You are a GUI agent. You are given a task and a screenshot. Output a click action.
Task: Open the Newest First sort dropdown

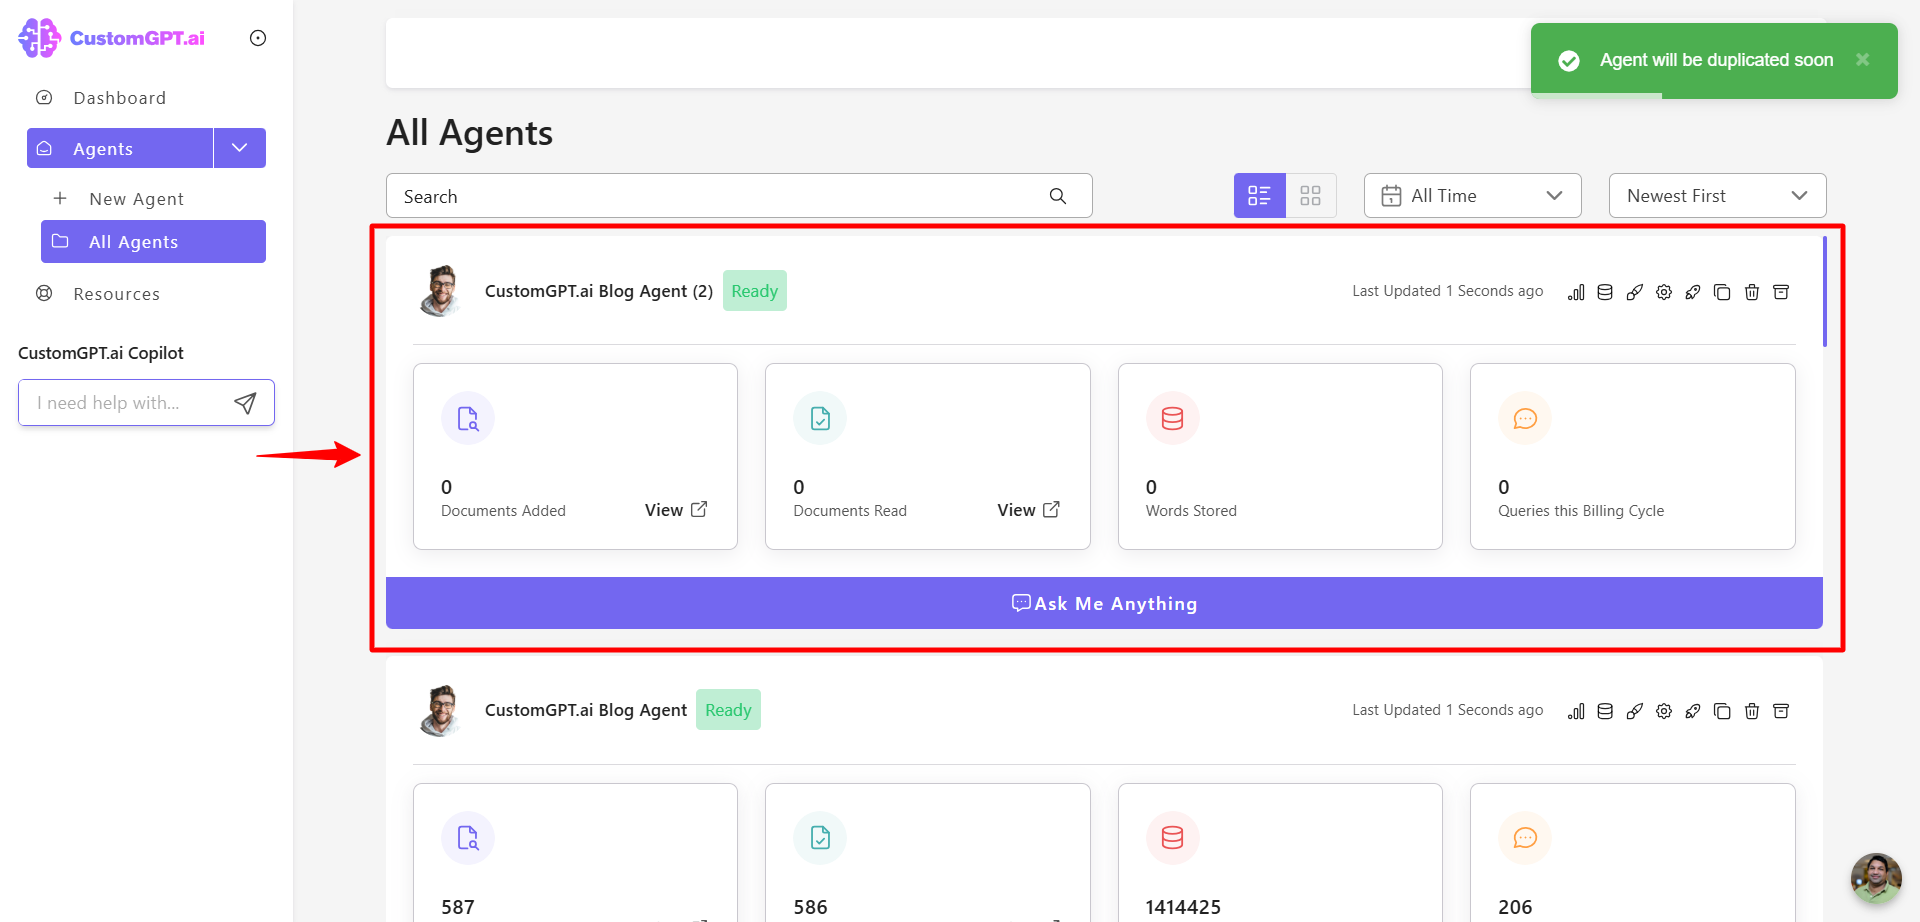(1717, 196)
